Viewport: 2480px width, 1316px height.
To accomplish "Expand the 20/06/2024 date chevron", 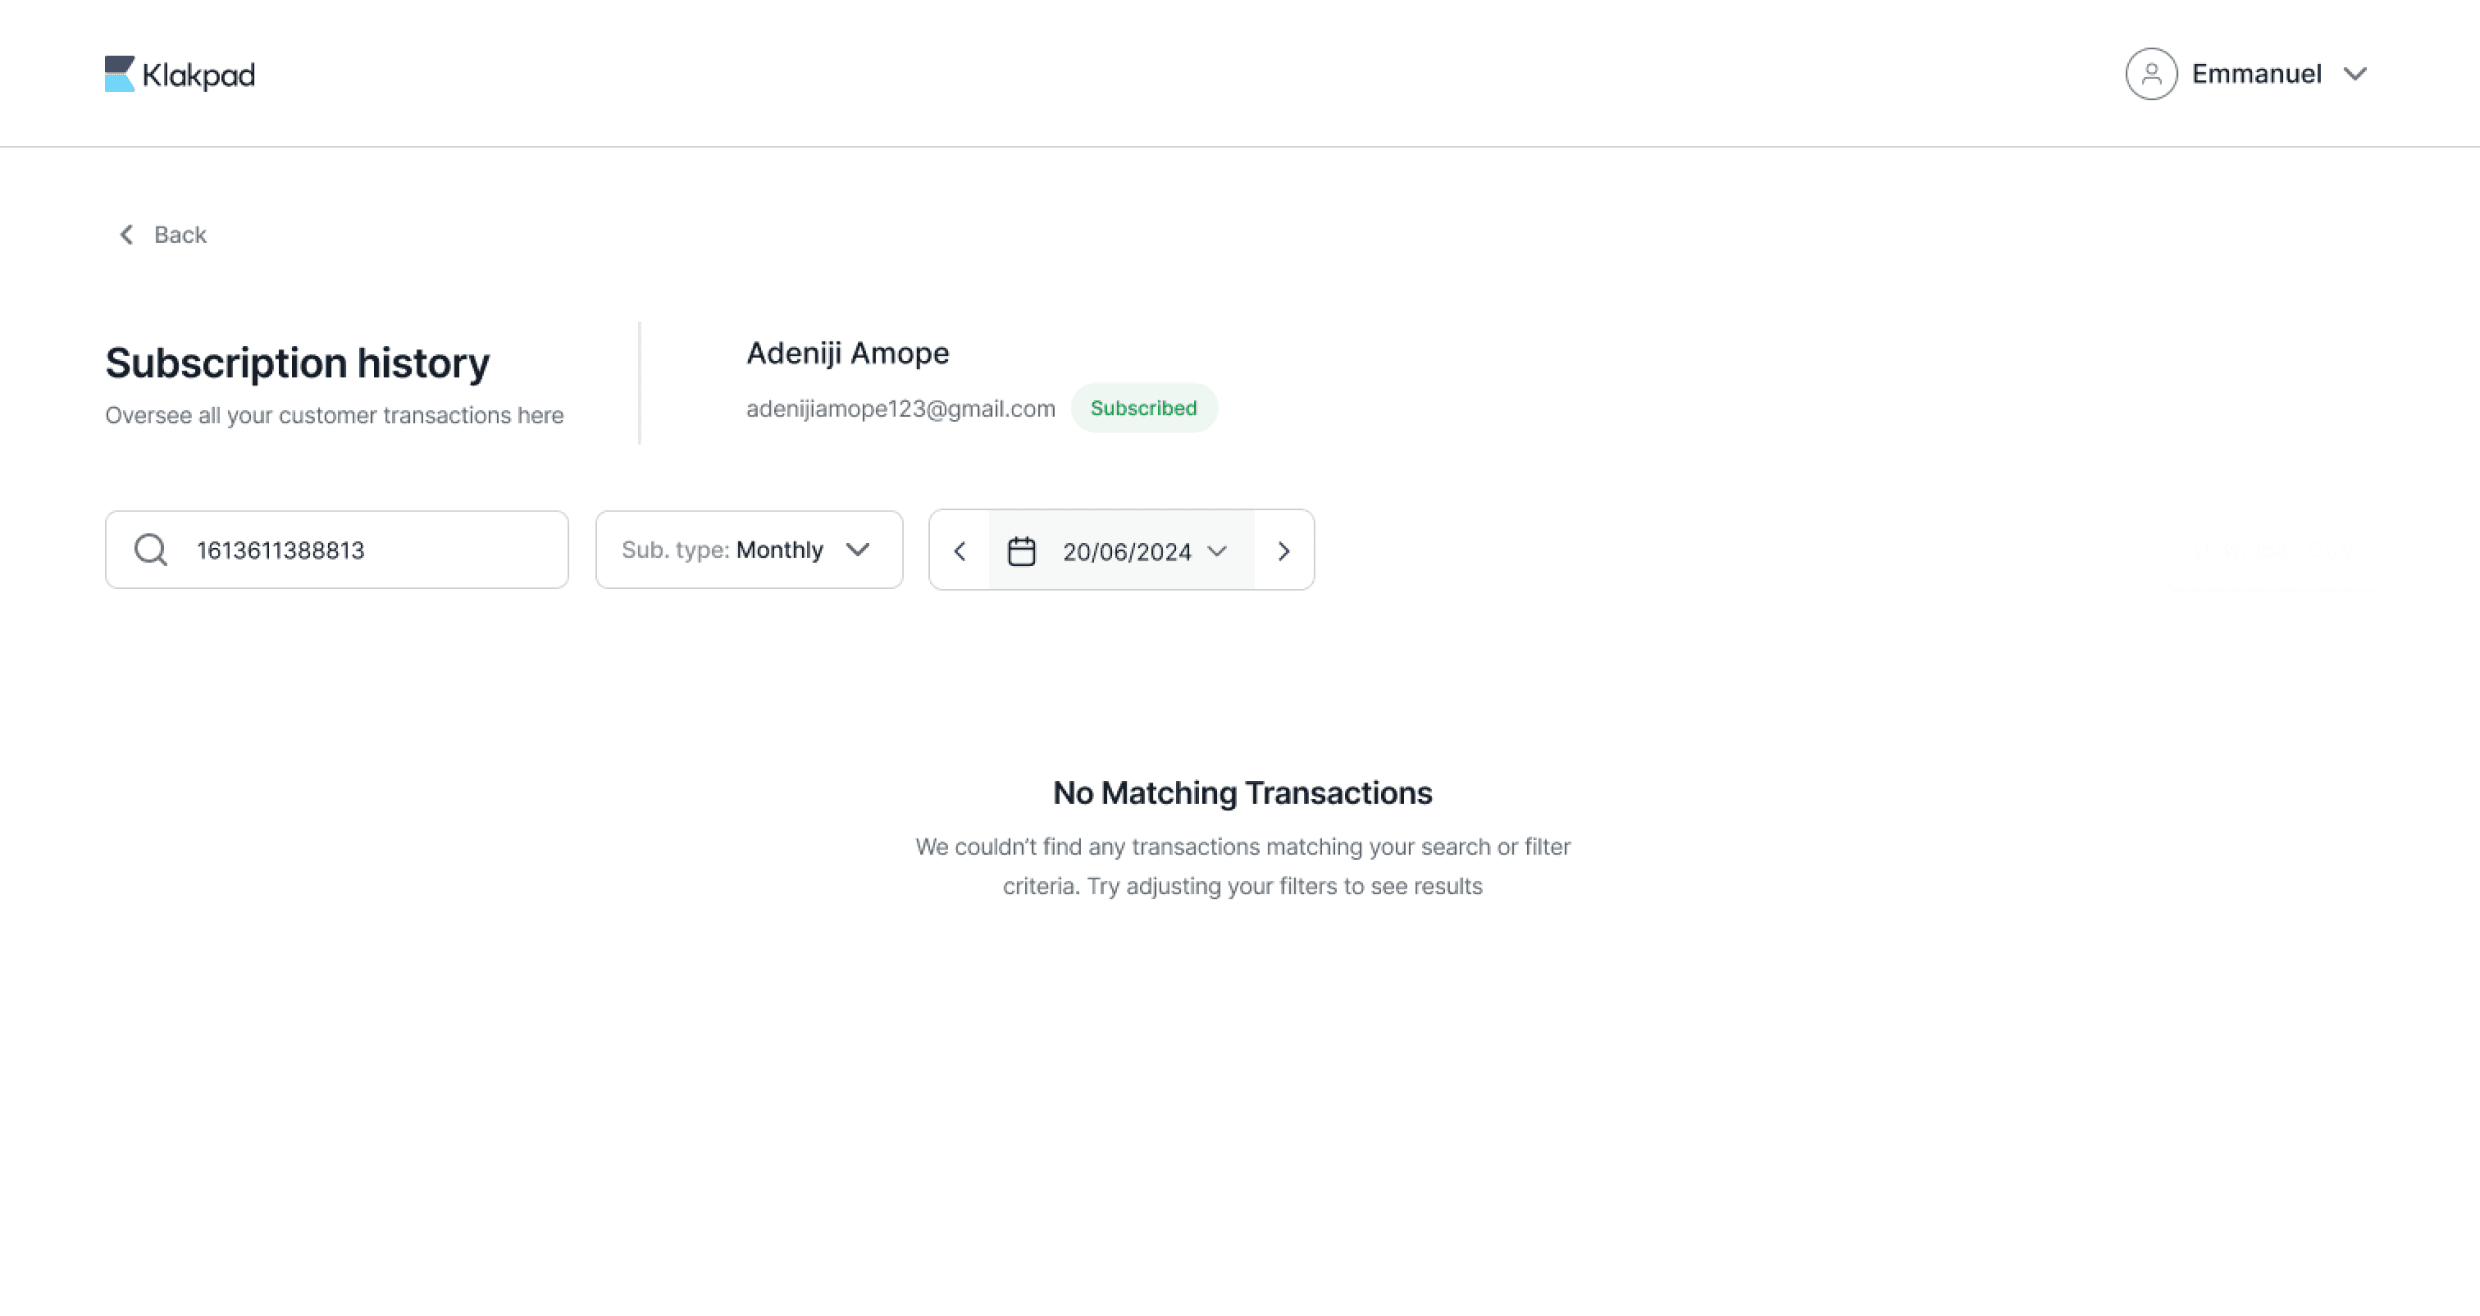I will [x=1217, y=552].
